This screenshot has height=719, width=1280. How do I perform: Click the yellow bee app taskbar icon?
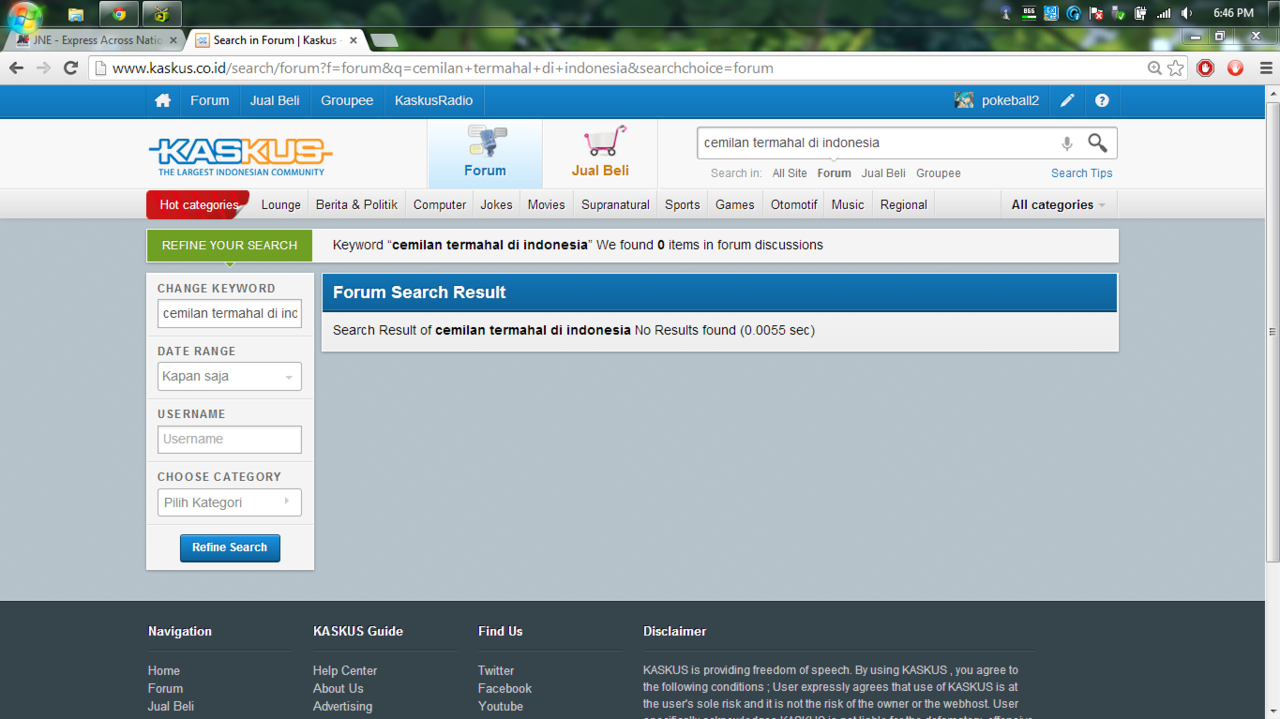tap(162, 14)
